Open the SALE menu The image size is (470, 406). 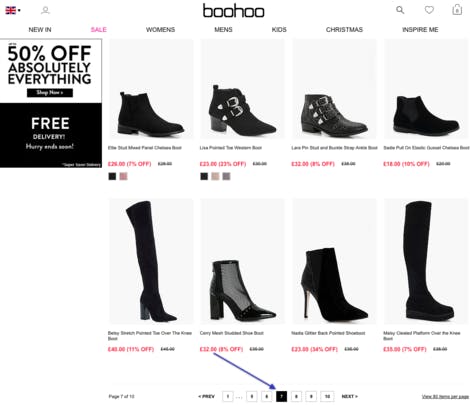98,30
